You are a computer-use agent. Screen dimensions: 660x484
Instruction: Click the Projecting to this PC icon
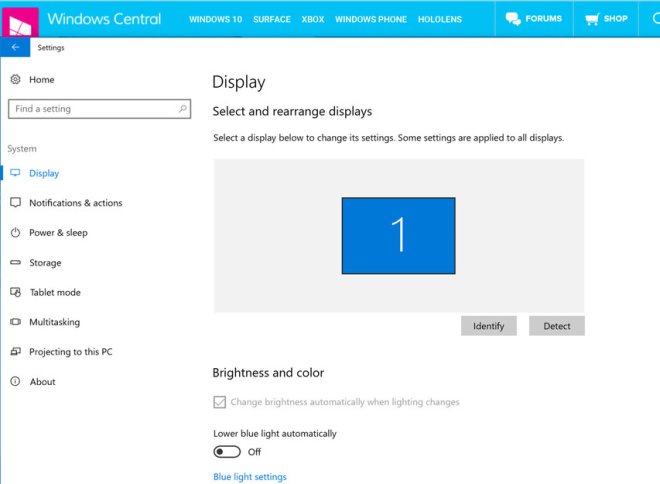coord(15,351)
